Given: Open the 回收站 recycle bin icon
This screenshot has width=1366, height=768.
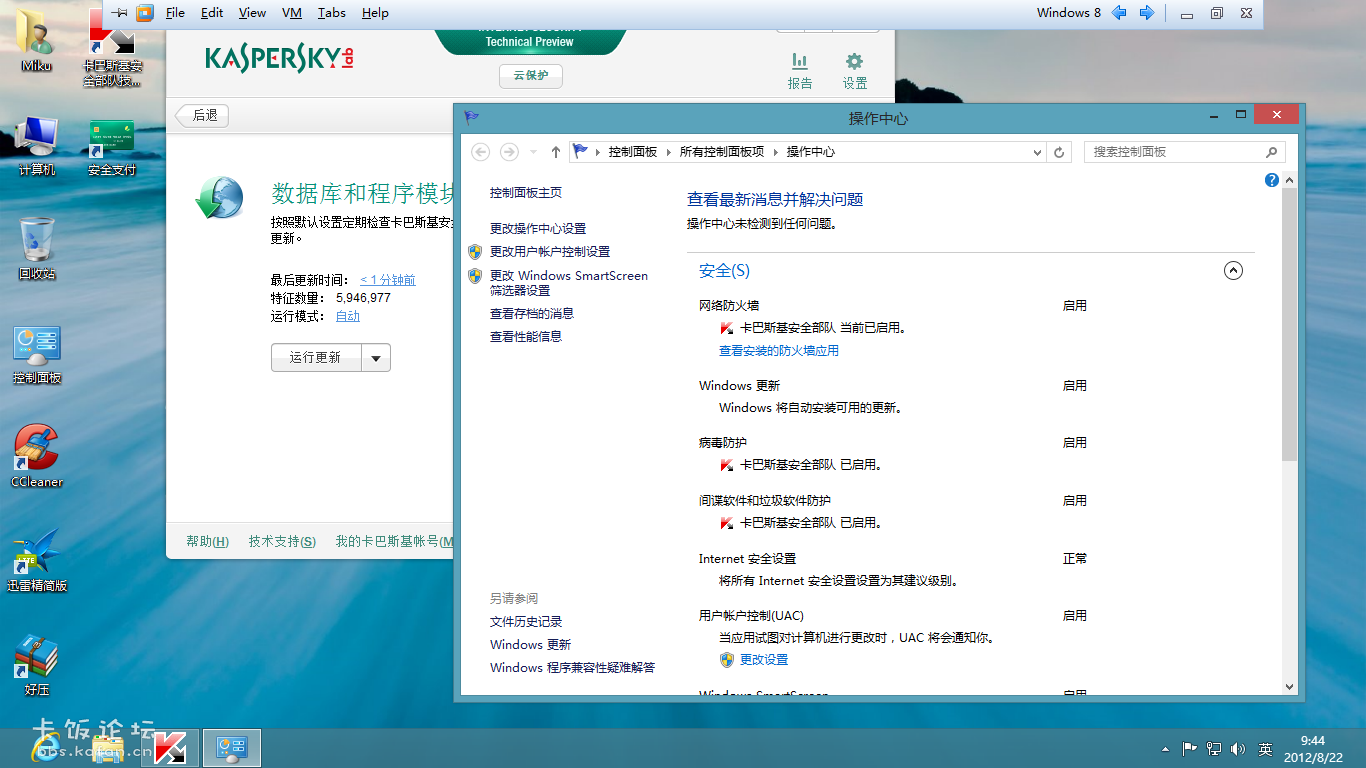Looking at the screenshot, I should coord(37,249).
